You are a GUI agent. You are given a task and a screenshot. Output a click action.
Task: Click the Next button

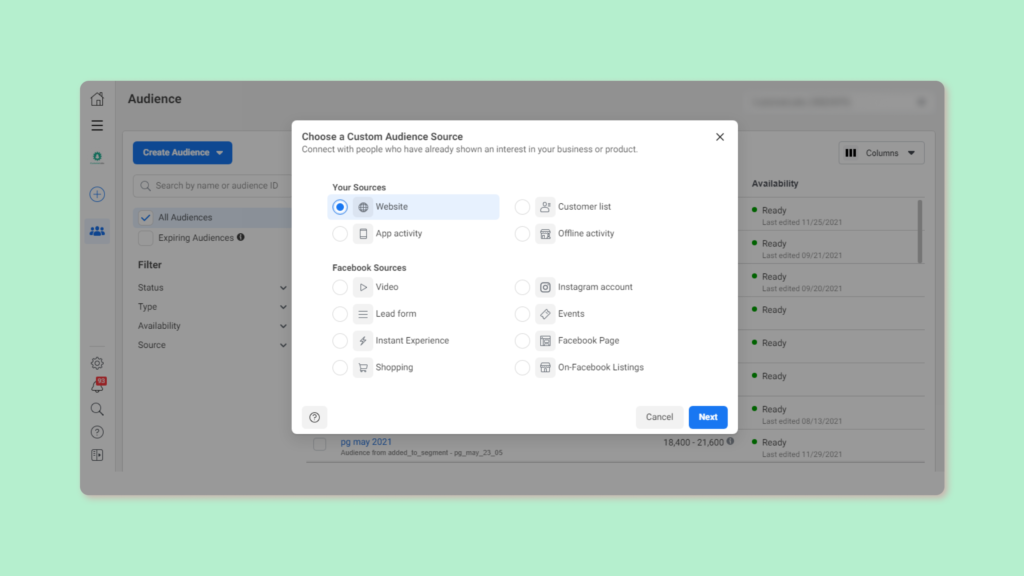(x=708, y=417)
